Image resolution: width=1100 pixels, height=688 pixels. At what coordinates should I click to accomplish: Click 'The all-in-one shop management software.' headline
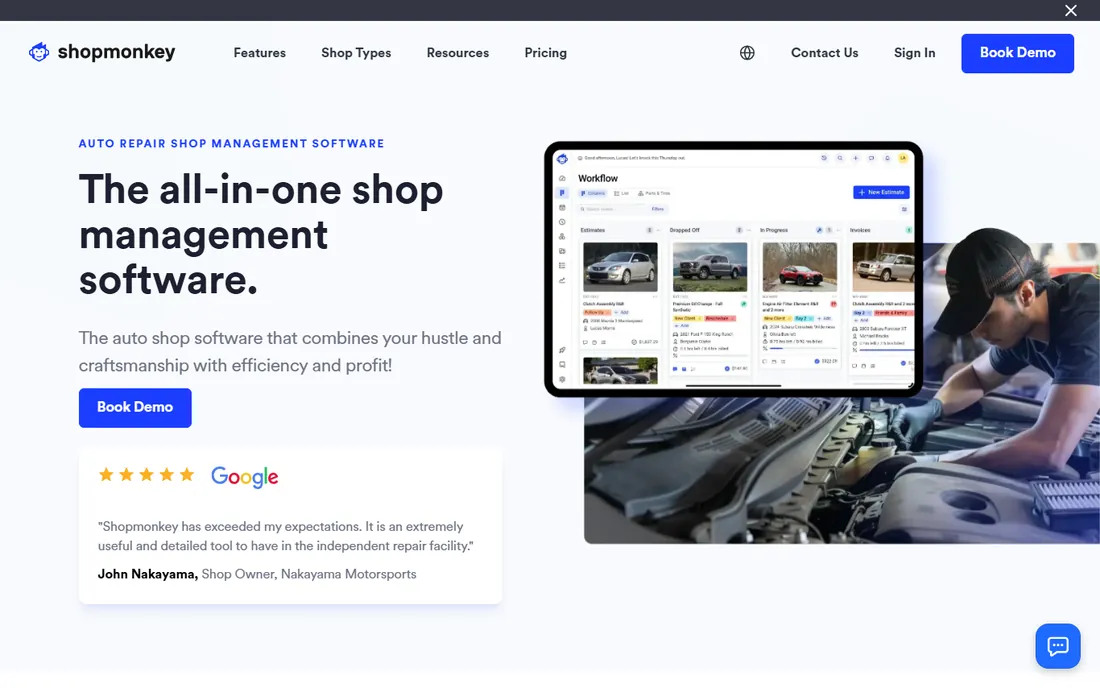tap(261, 234)
